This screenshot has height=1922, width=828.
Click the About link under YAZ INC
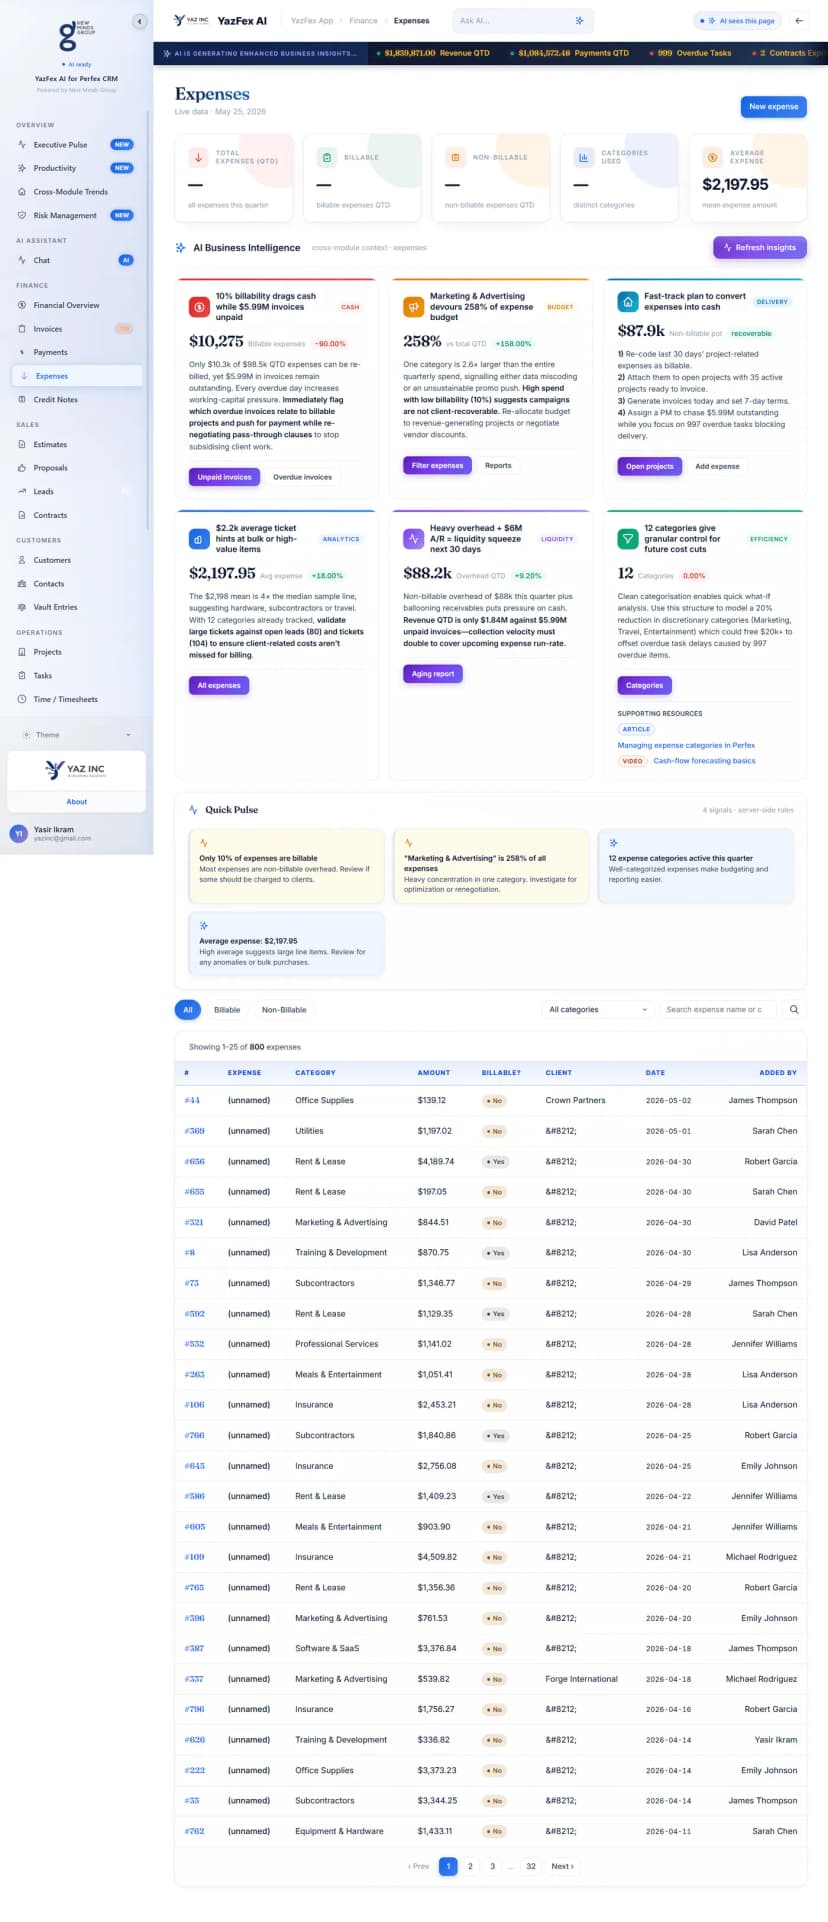tap(77, 802)
